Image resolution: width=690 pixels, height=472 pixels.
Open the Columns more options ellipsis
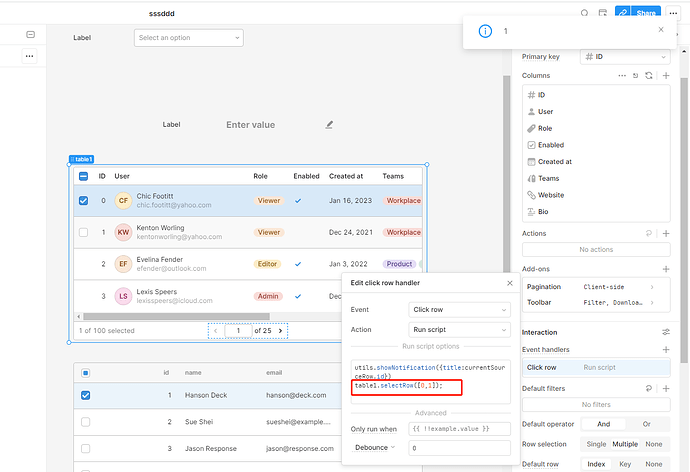(x=622, y=76)
